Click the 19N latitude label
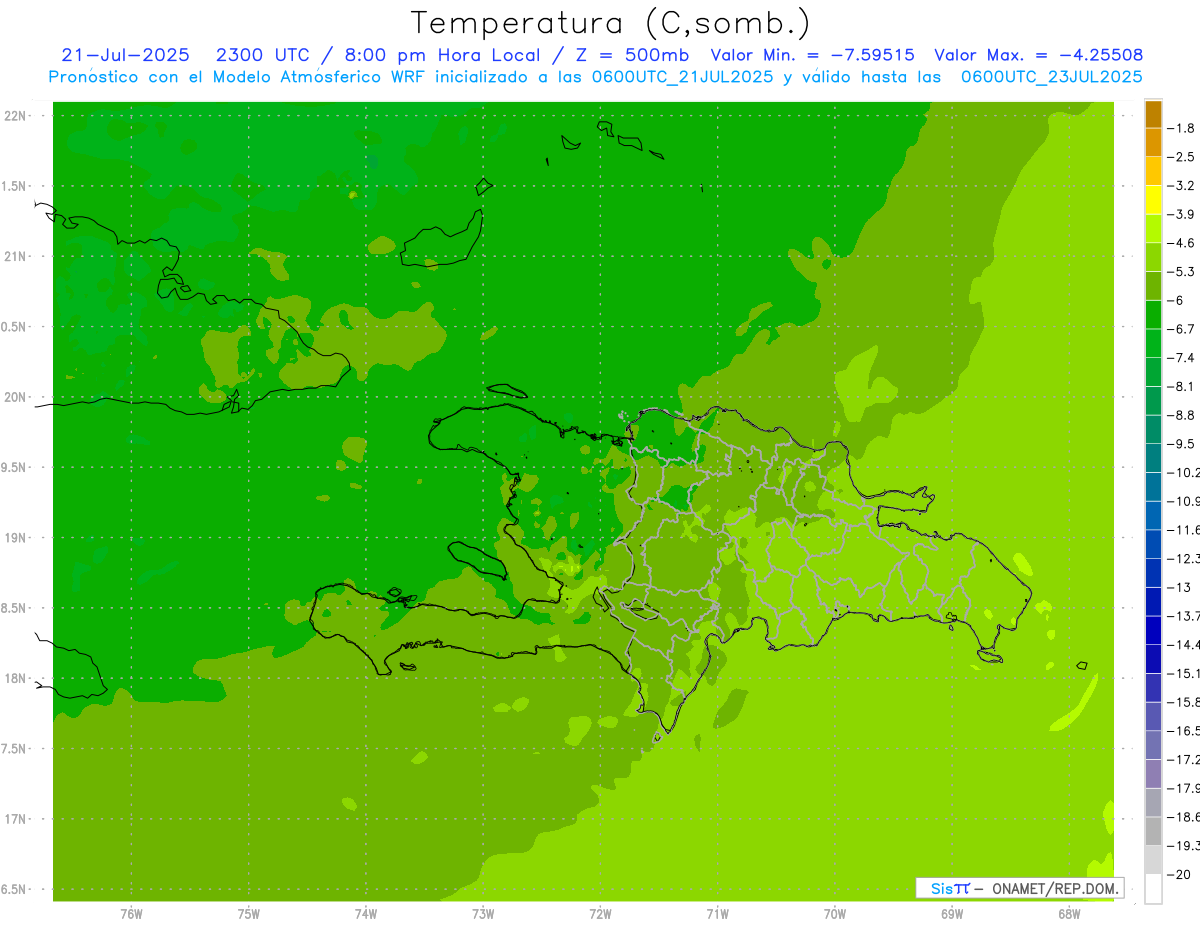1200x927 pixels. (16, 538)
